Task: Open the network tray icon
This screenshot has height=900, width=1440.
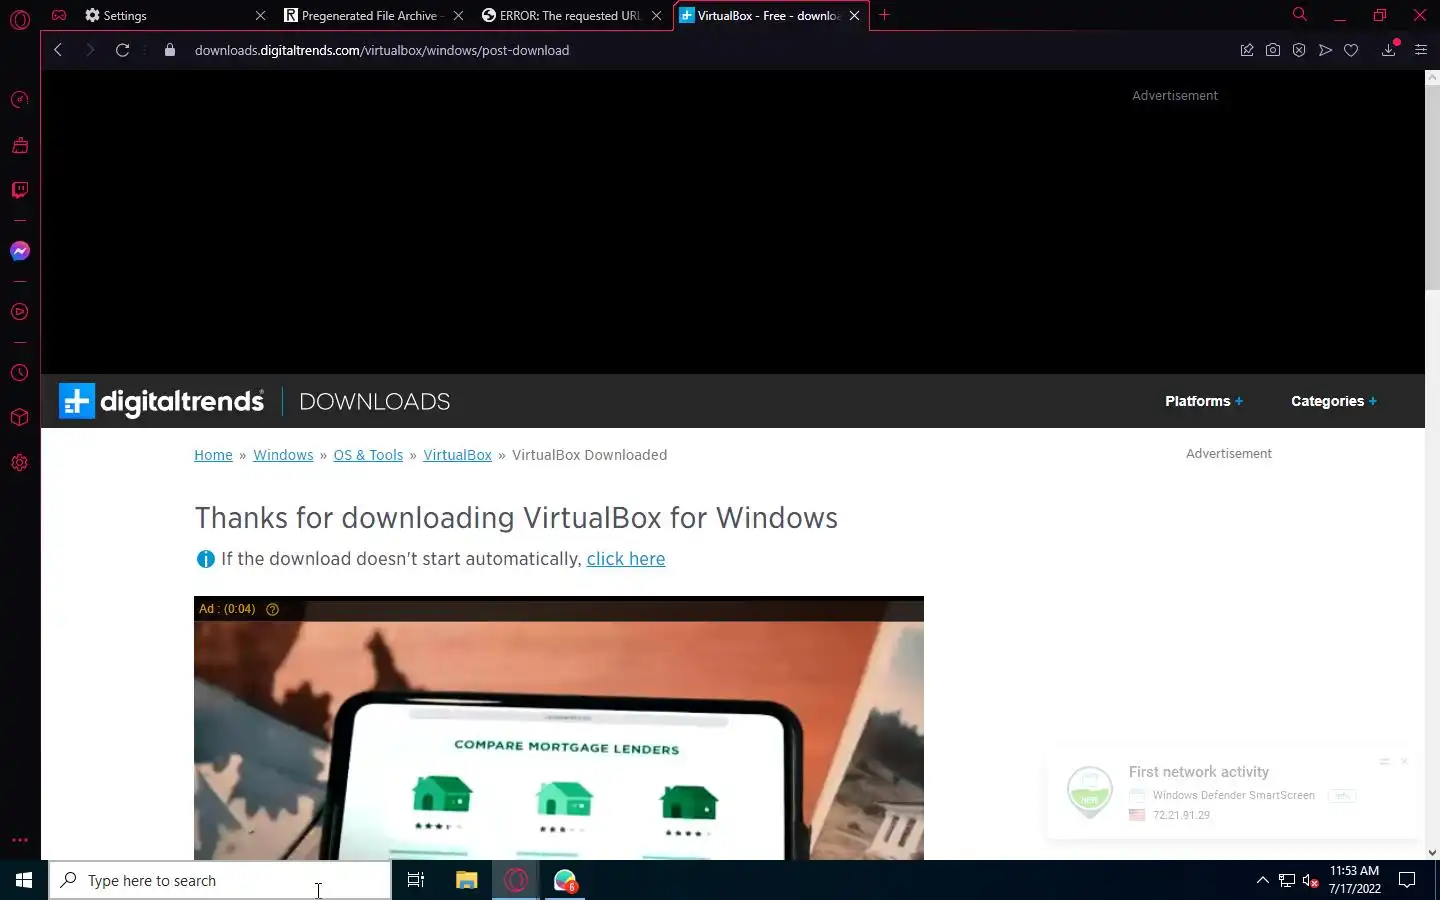Action: (x=1287, y=881)
